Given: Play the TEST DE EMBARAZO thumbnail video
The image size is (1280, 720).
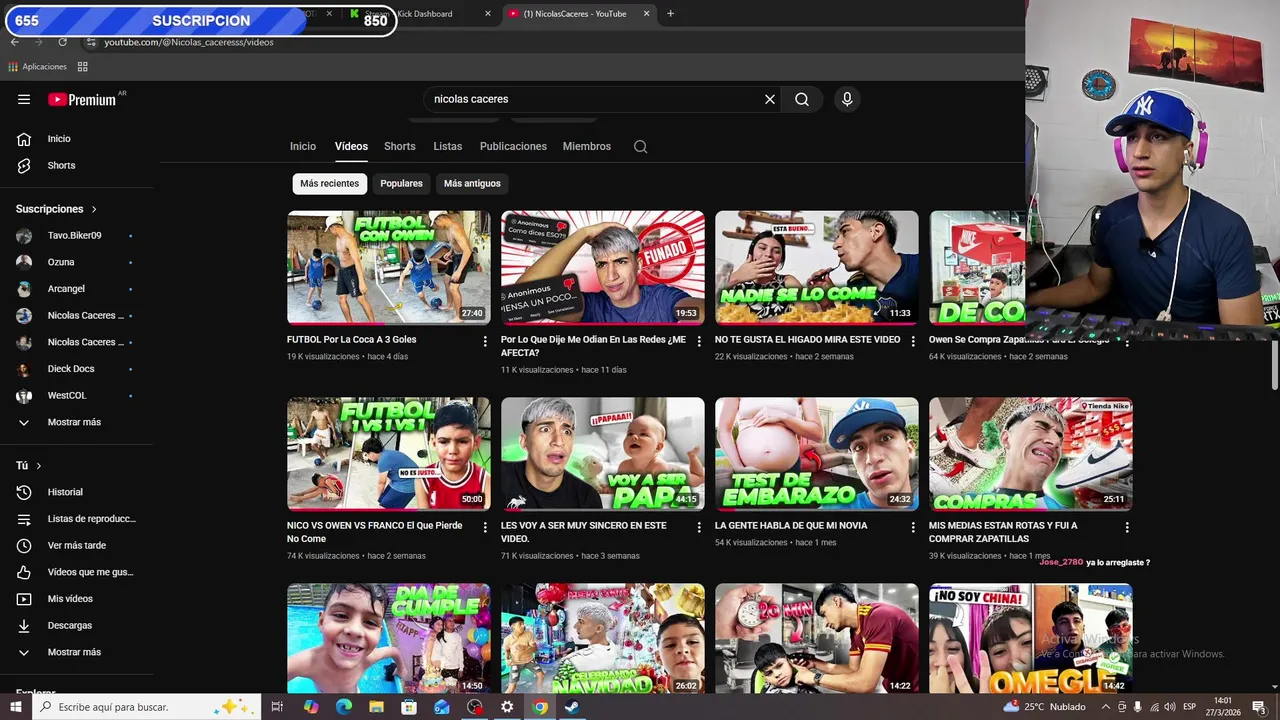Looking at the screenshot, I should coord(817,454).
